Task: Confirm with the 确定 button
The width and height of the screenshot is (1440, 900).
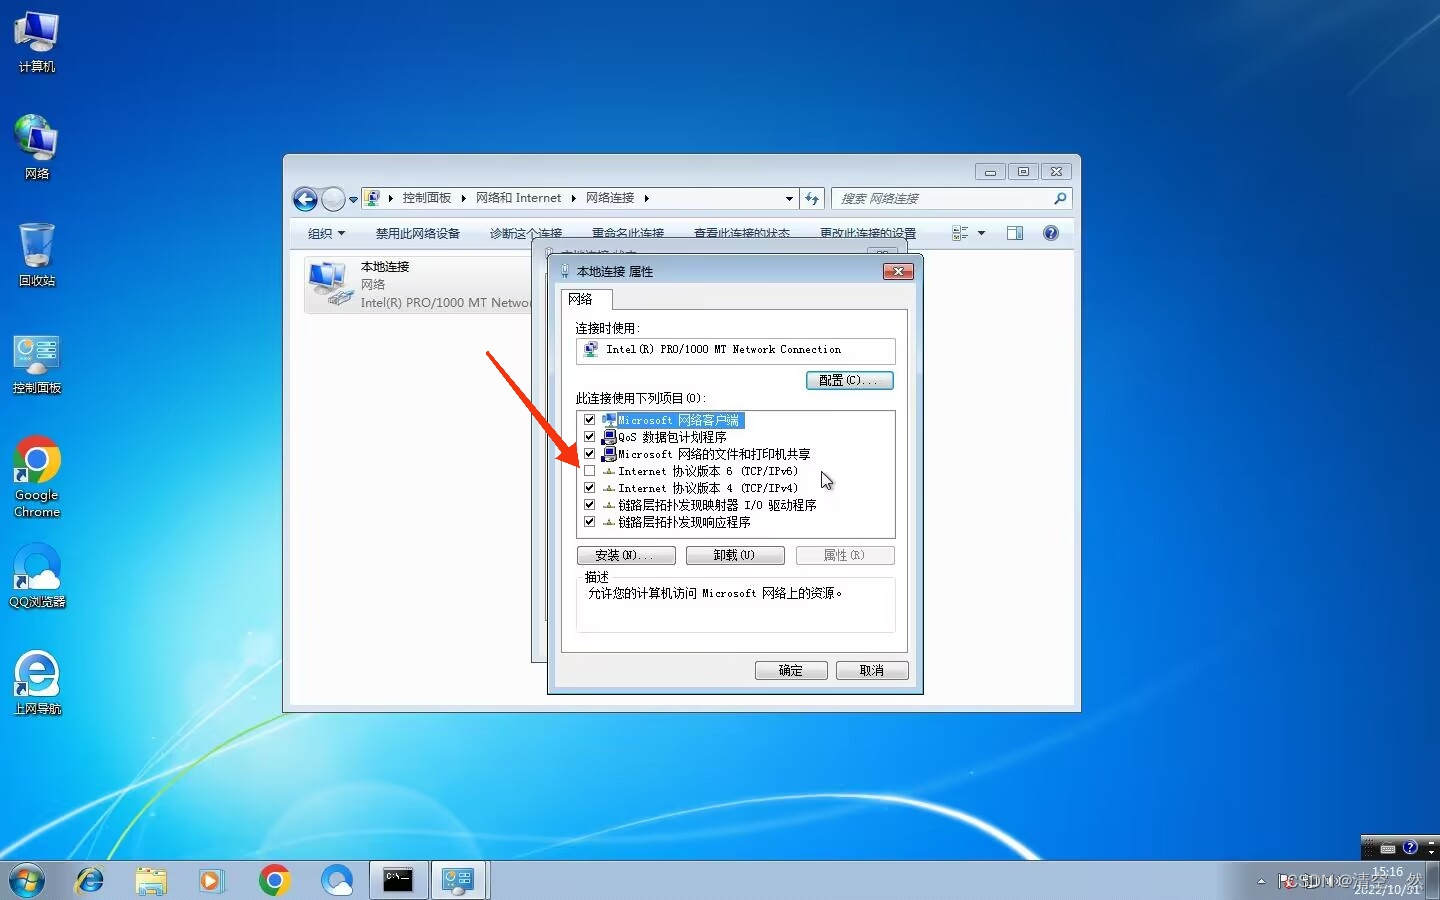Action: [x=791, y=670]
